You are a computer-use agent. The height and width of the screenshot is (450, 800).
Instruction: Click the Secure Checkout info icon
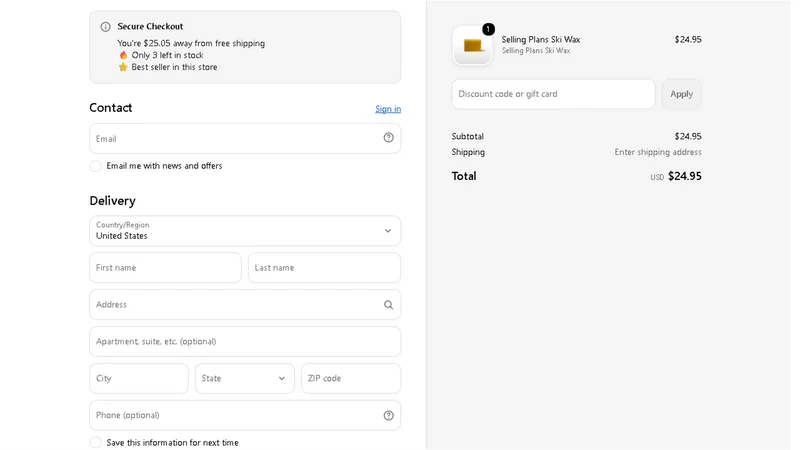[106, 27]
